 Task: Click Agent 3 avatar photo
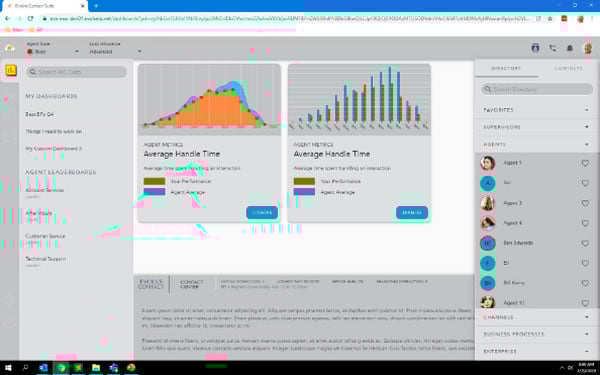(x=488, y=203)
